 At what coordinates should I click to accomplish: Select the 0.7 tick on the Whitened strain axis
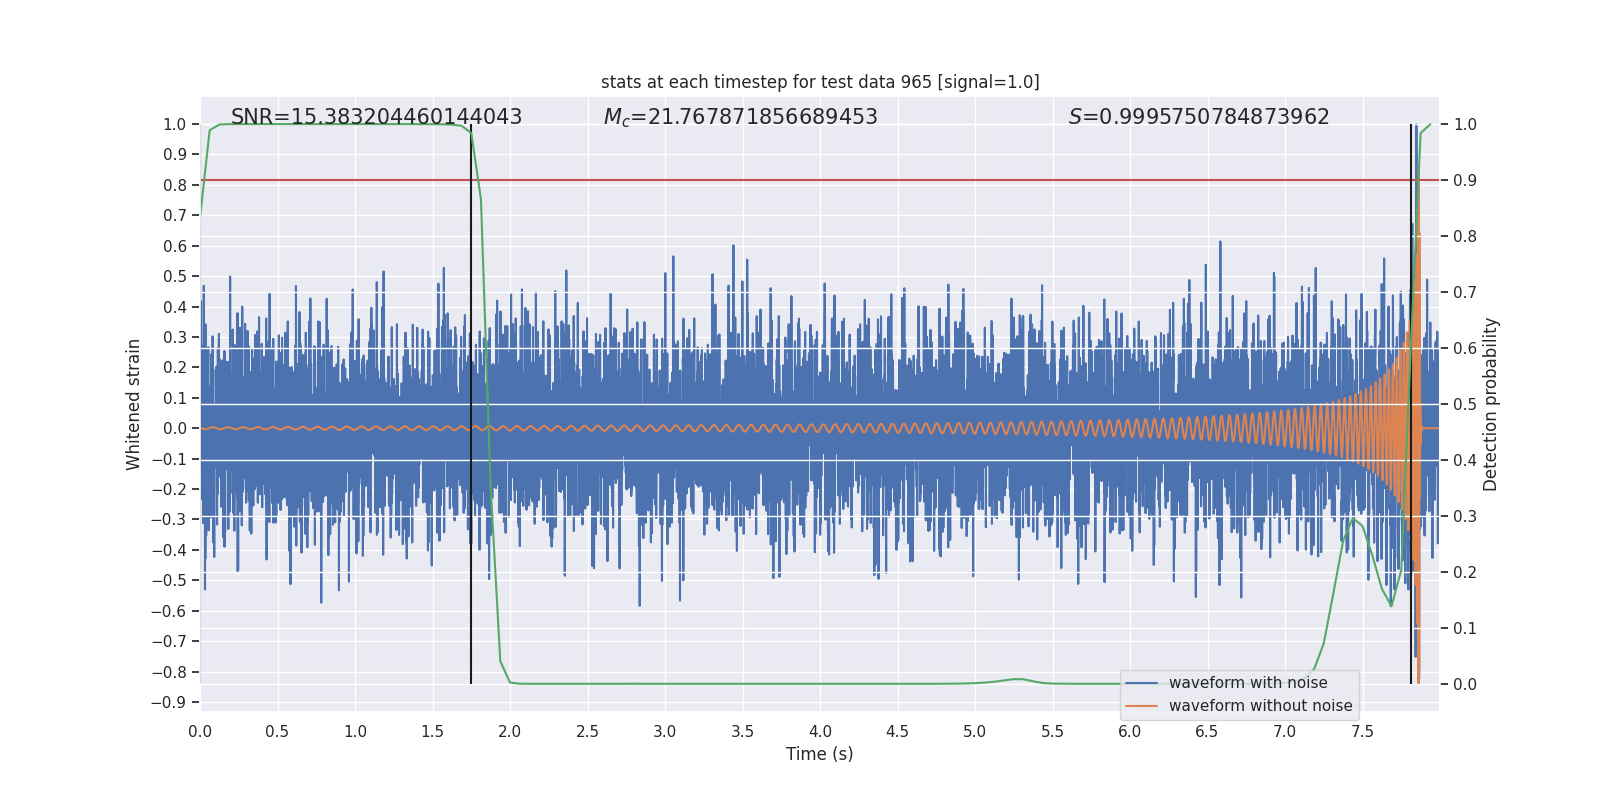175,215
